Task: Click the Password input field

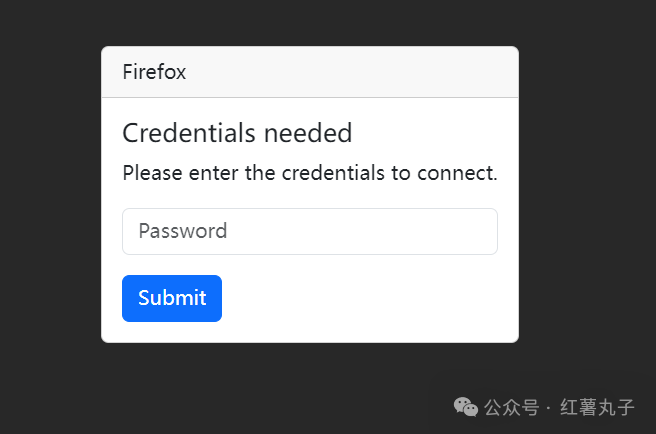Action: [x=309, y=231]
